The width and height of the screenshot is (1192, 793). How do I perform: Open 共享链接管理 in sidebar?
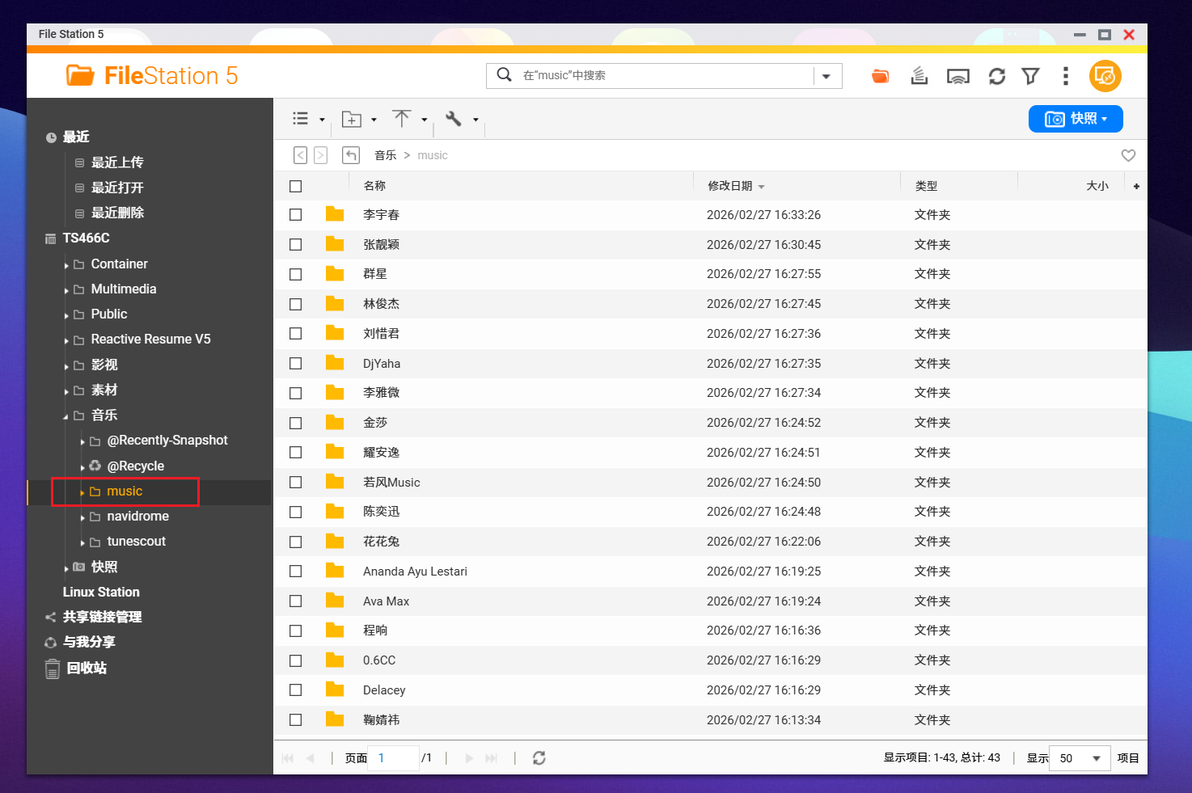coord(102,617)
